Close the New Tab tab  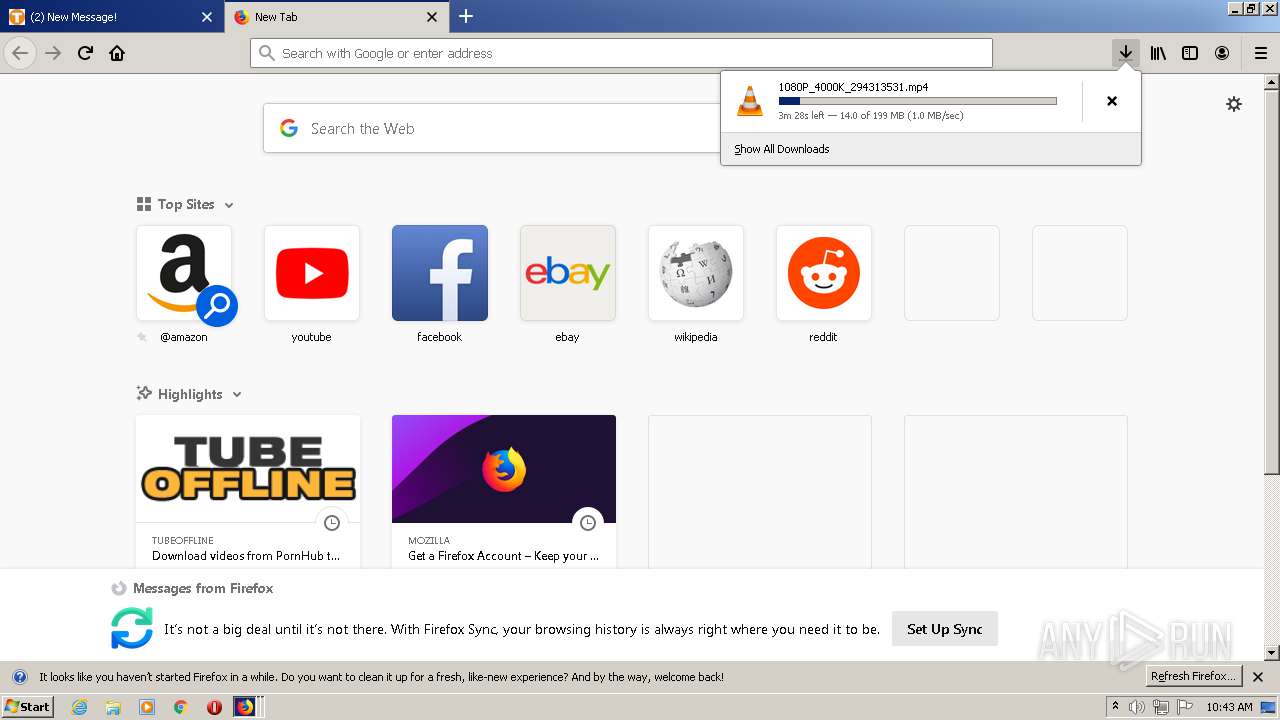tap(432, 17)
